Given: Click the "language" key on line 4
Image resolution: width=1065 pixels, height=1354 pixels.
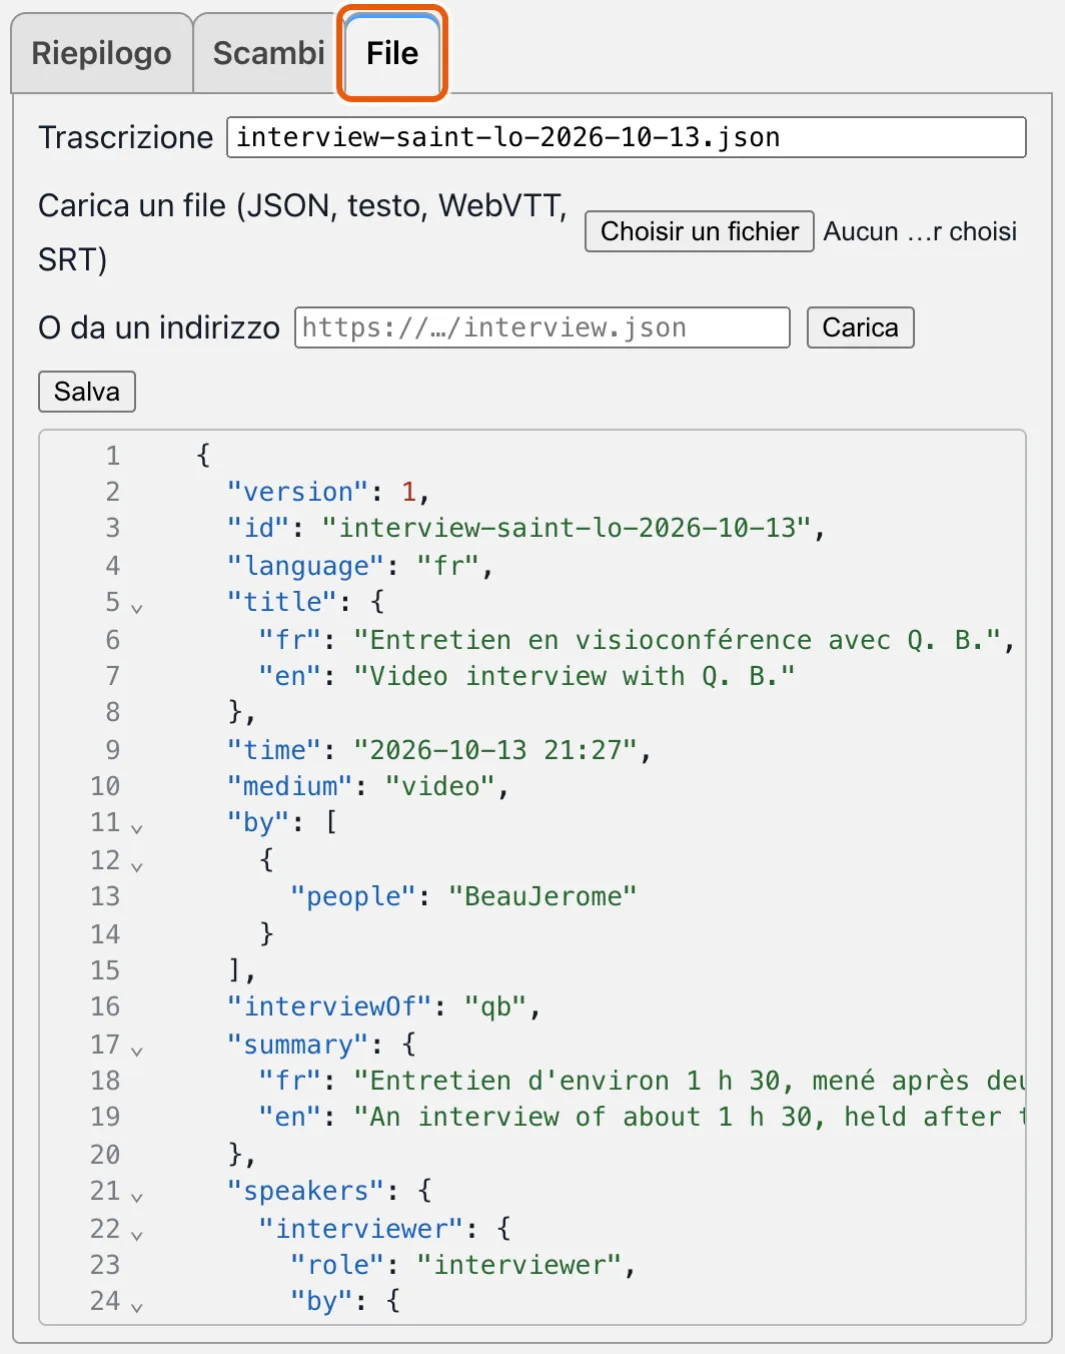Looking at the screenshot, I should [x=306, y=565].
